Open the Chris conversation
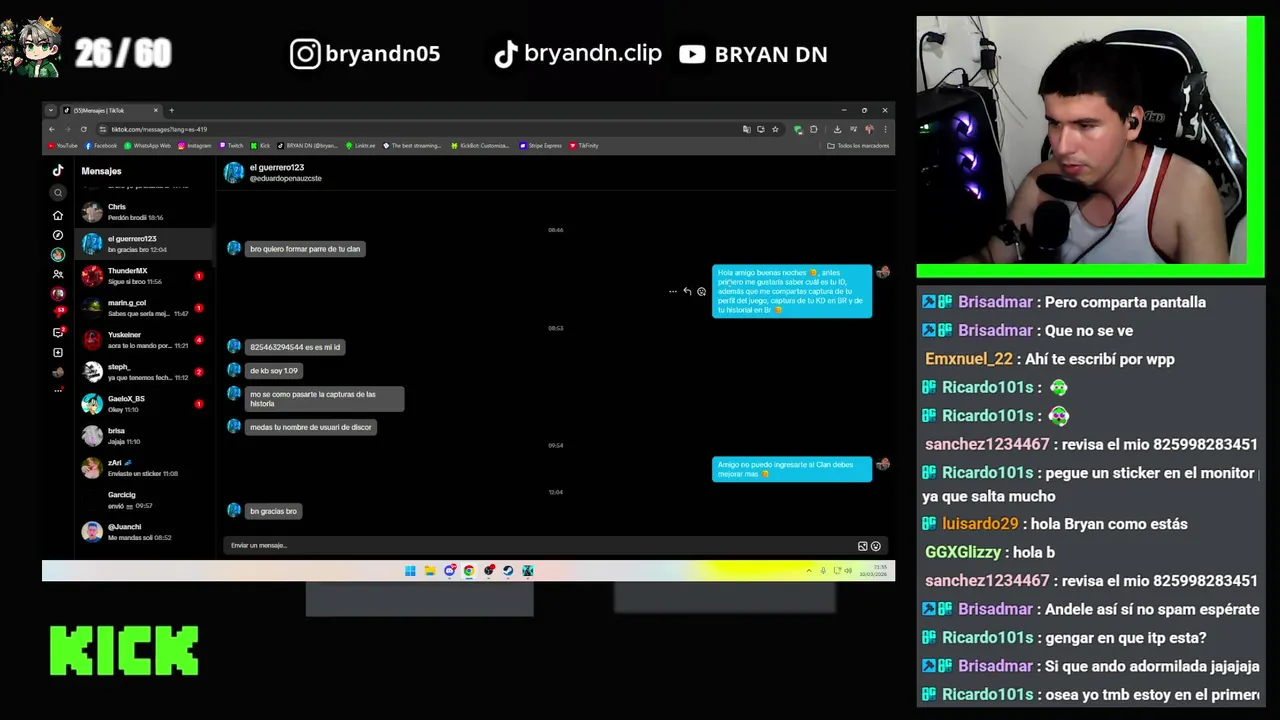 pos(145,212)
